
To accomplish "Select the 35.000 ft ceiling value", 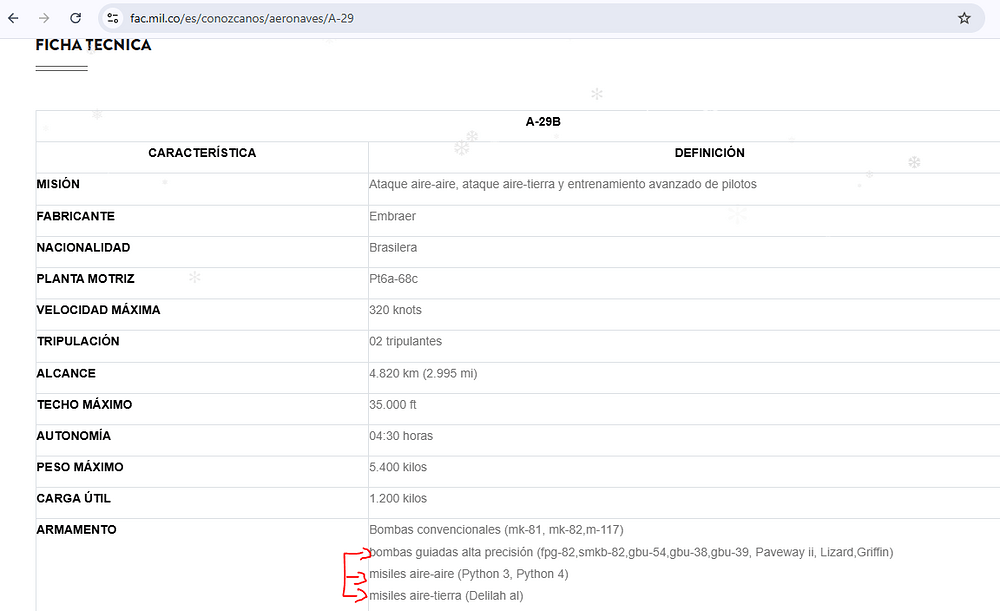I will point(392,405).
